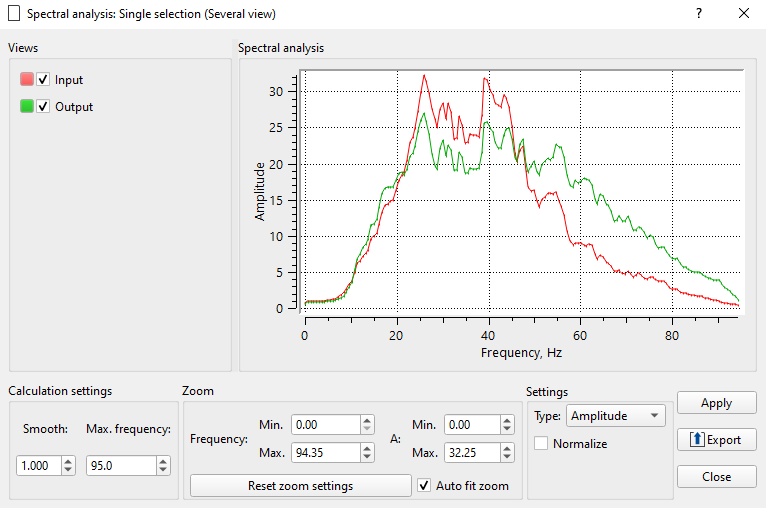Decrease Frequency Max. zoom with down arrow
The height and width of the screenshot is (508, 766).
(x=367, y=458)
